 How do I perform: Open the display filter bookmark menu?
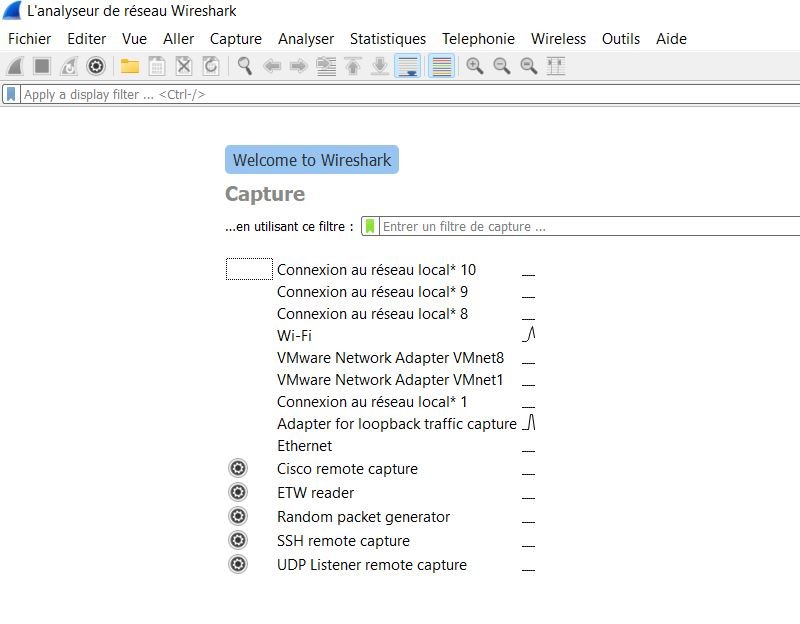click(x=11, y=94)
